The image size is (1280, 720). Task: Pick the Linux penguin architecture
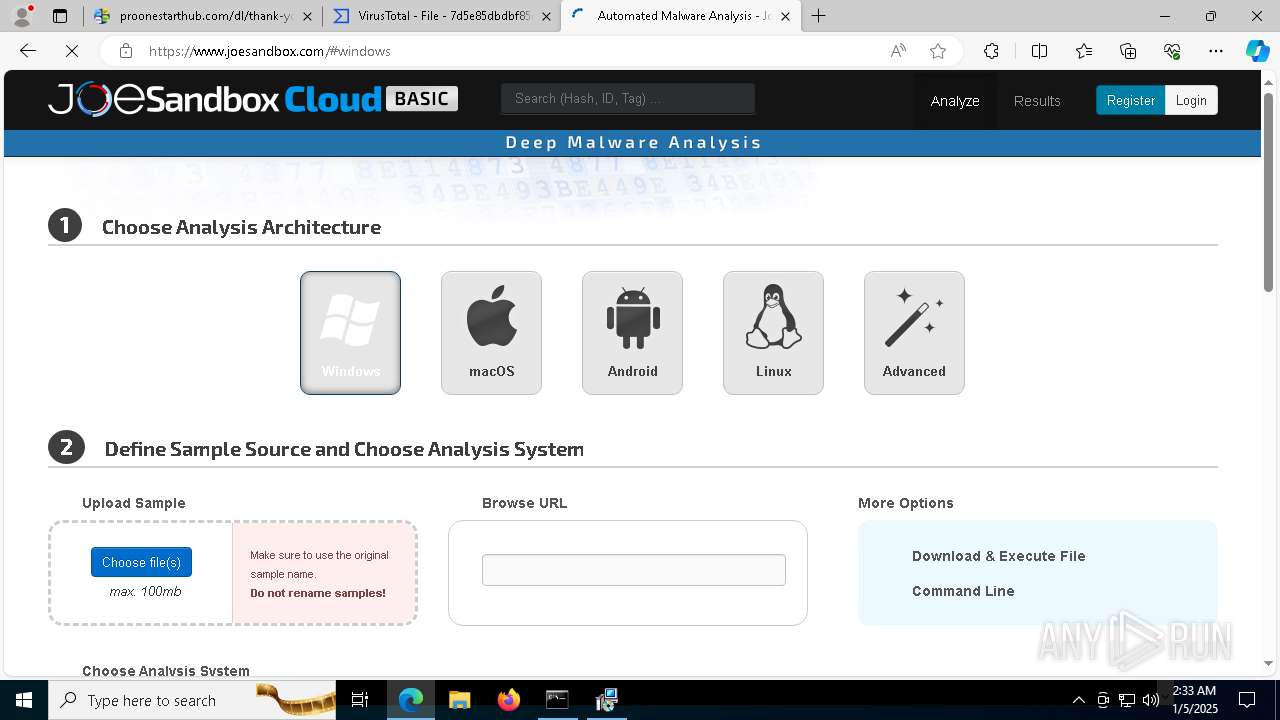tap(773, 333)
